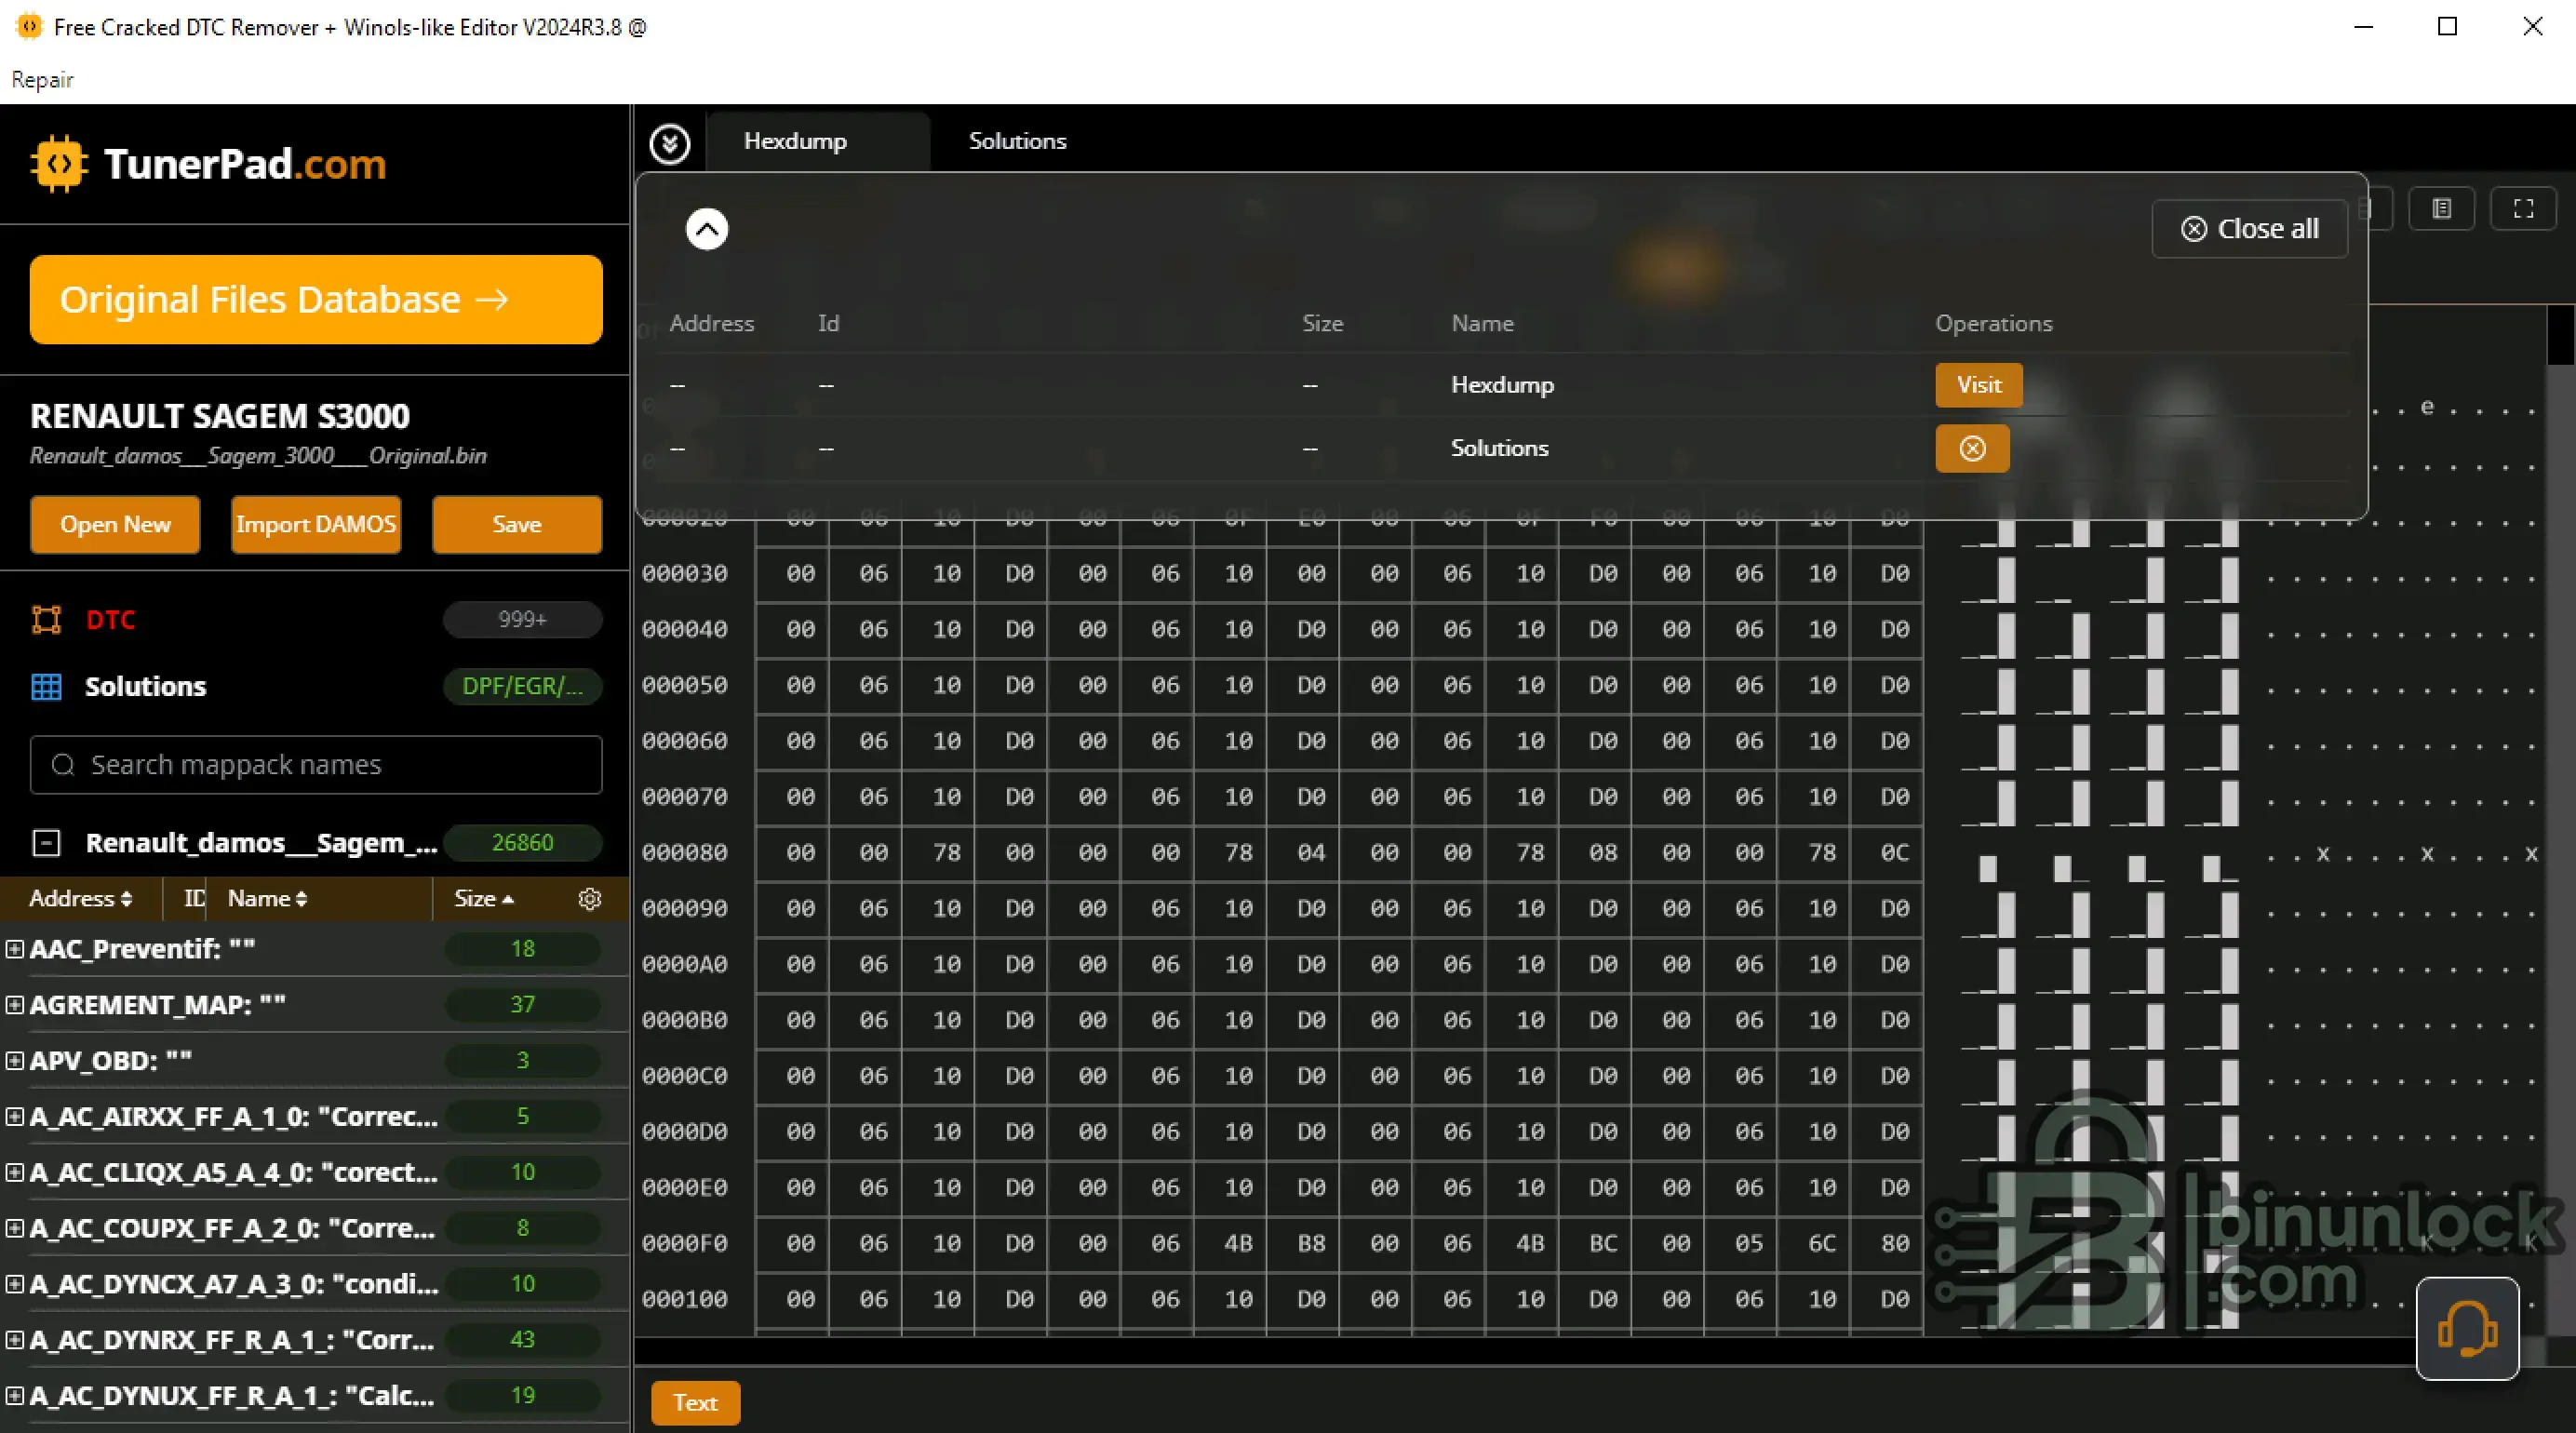This screenshot has width=2576, height=1433.
Task: Sort the map list by Size
Action: (484, 899)
